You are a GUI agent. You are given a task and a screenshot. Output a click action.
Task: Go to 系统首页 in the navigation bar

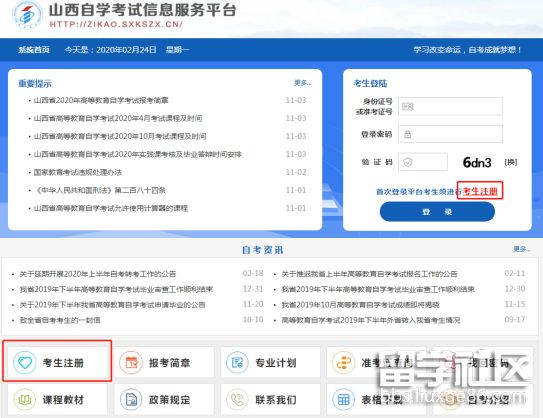coord(34,50)
